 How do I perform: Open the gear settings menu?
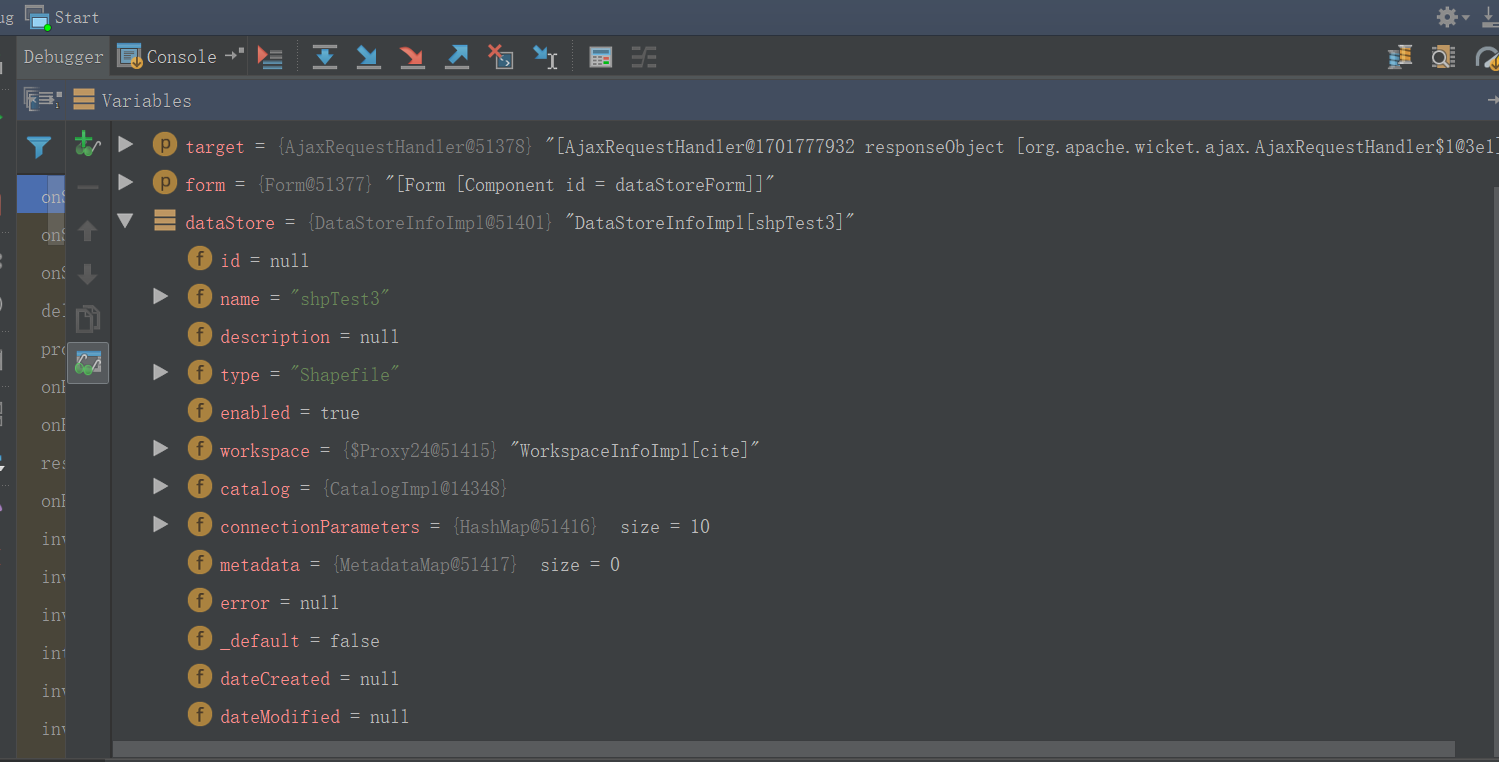click(1447, 17)
